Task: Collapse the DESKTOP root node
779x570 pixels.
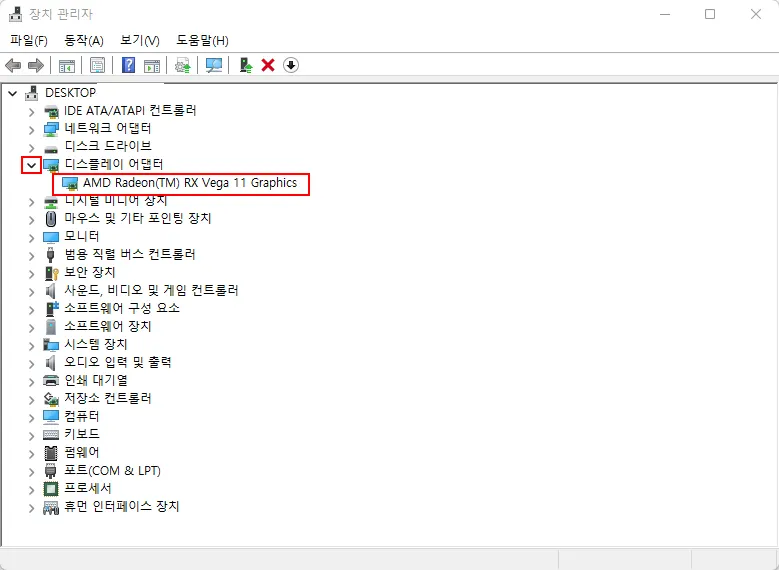Action: coord(13,93)
